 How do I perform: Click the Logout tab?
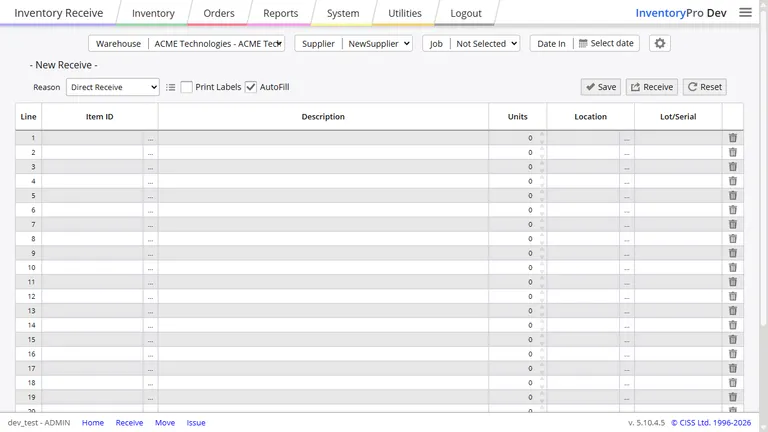point(466,13)
